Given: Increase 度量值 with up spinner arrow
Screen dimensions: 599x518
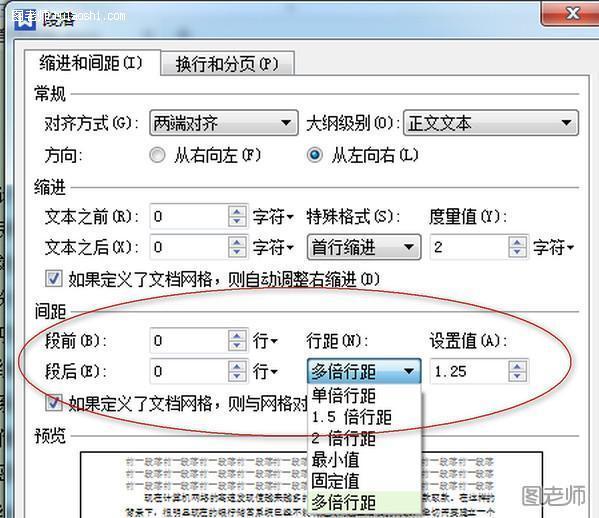Looking at the screenshot, I should [x=517, y=242].
